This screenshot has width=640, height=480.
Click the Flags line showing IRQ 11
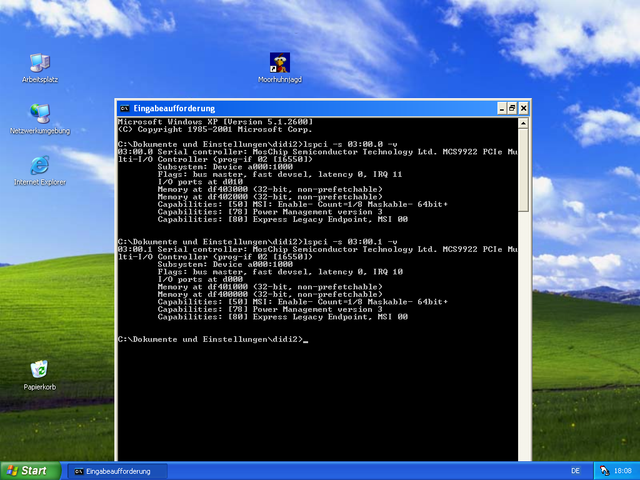tap(280, 174)
